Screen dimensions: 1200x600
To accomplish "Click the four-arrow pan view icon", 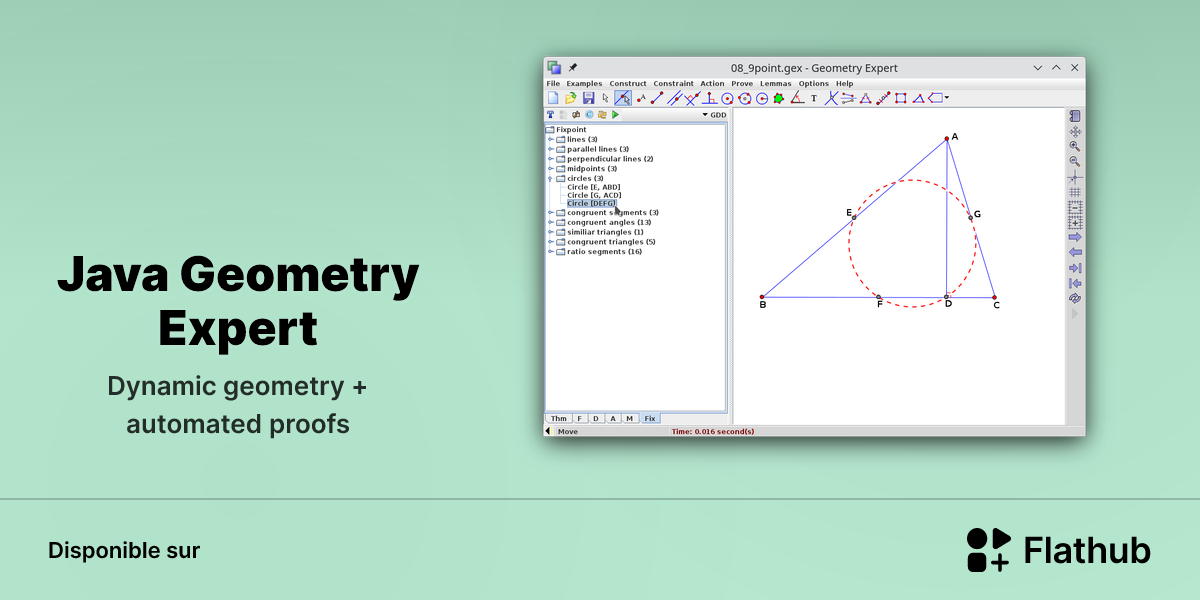I will point(1075,131).
